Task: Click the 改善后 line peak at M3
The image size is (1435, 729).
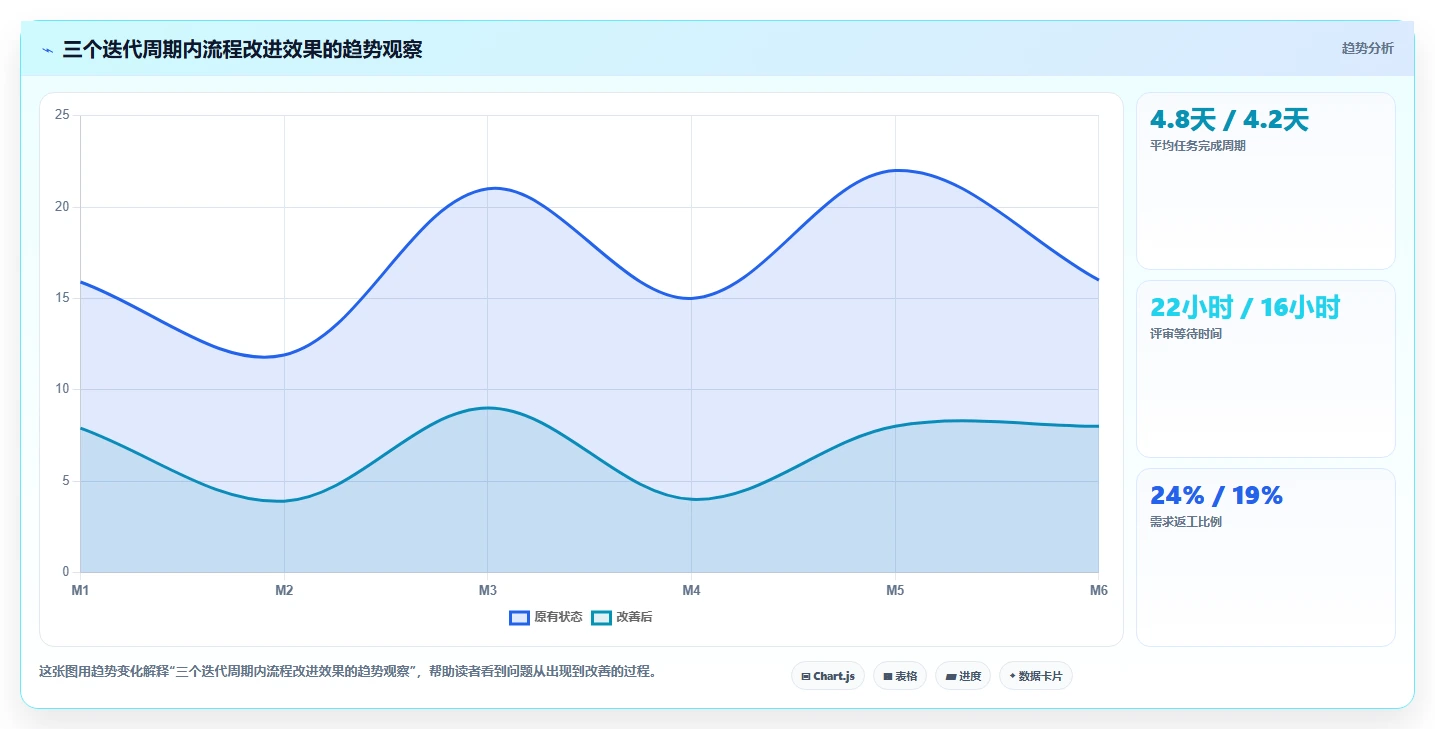Action: click(x=488, y=408)
